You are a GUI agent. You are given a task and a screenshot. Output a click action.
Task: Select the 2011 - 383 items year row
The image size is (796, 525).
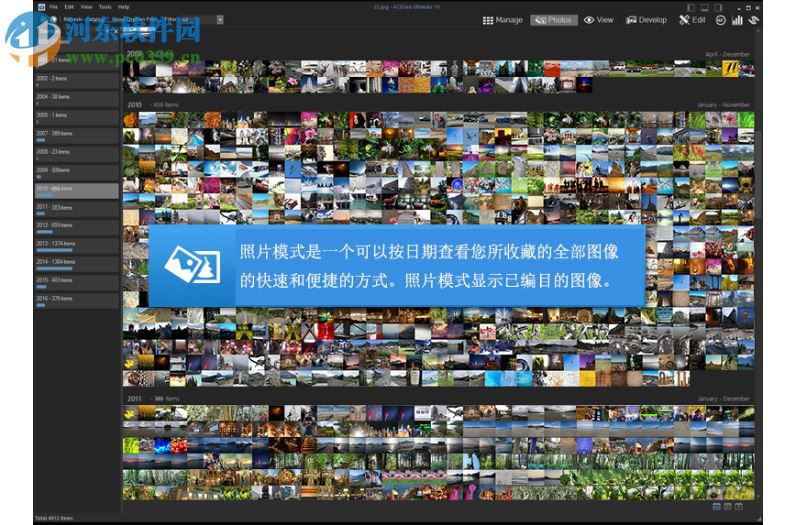(x=77, y=209)
